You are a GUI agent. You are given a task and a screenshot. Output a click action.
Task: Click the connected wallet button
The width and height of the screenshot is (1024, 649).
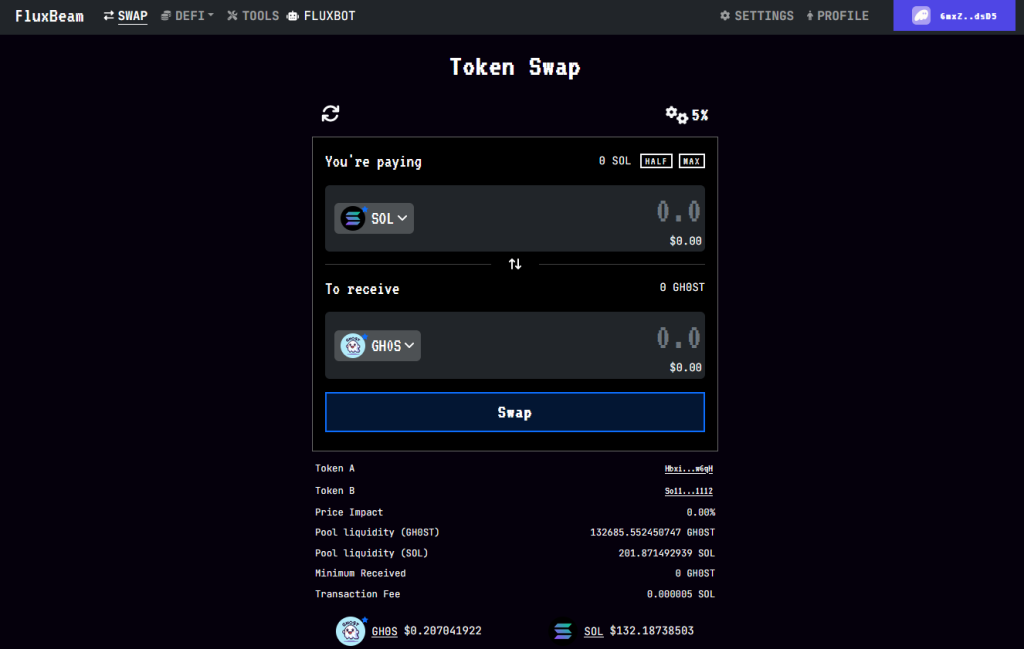(x=954, y=16)
